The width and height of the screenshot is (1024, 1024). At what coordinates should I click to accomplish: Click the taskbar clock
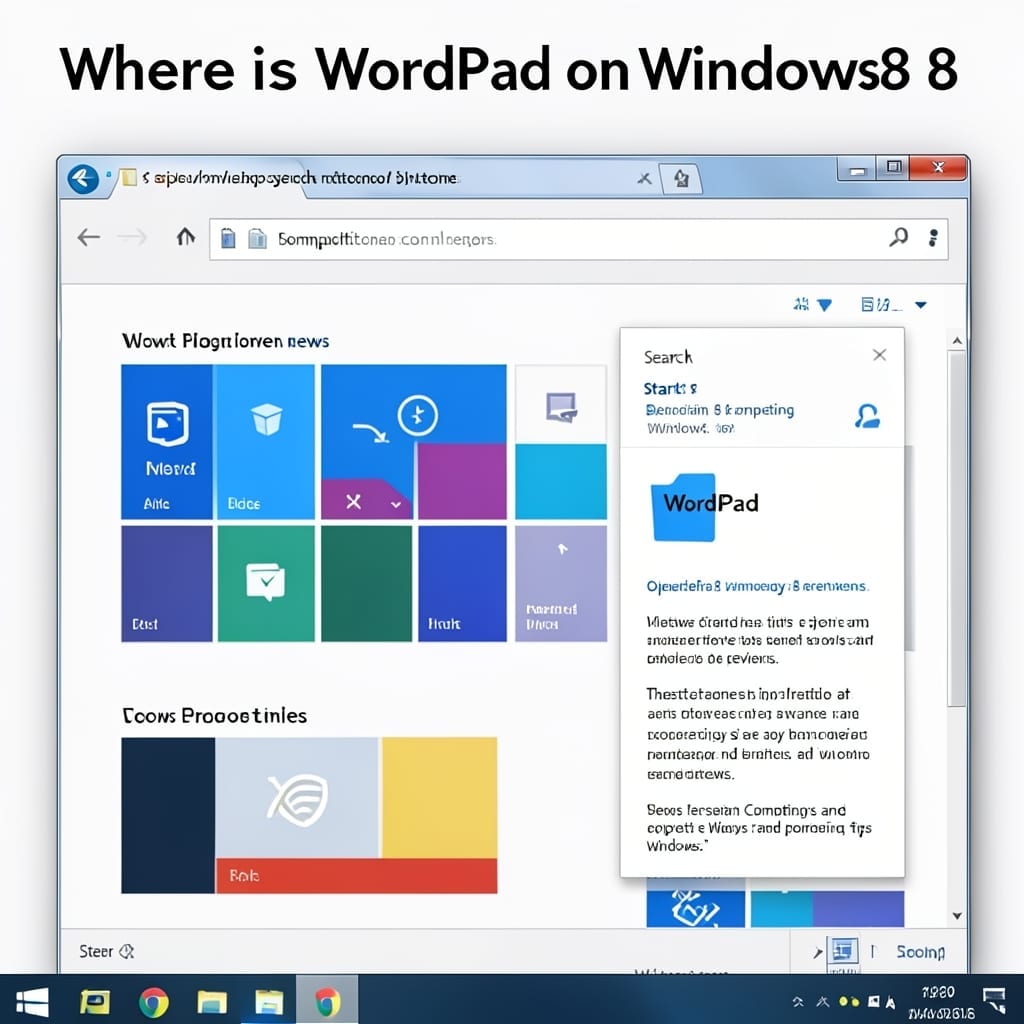pyautogui.click(x=940, y=1002)
